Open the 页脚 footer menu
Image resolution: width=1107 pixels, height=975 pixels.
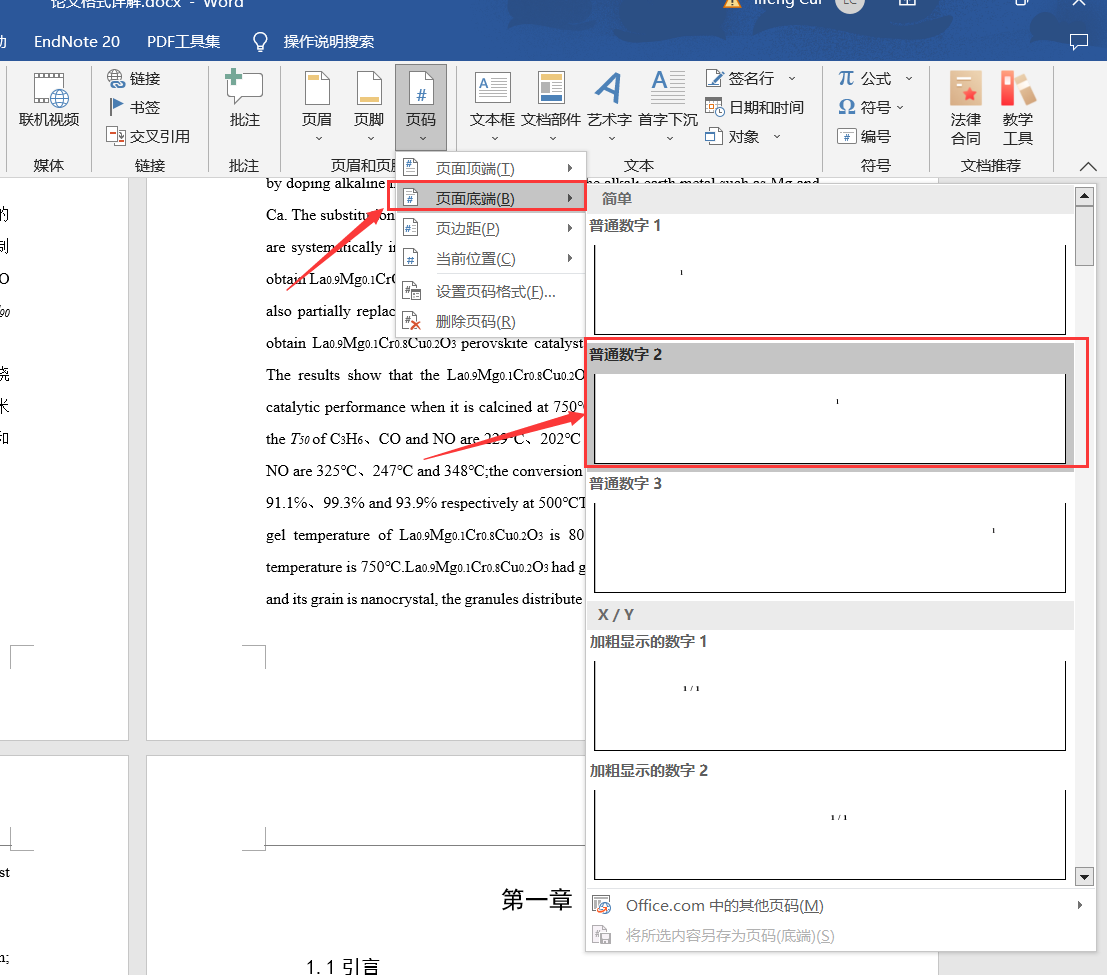[369, 106]
